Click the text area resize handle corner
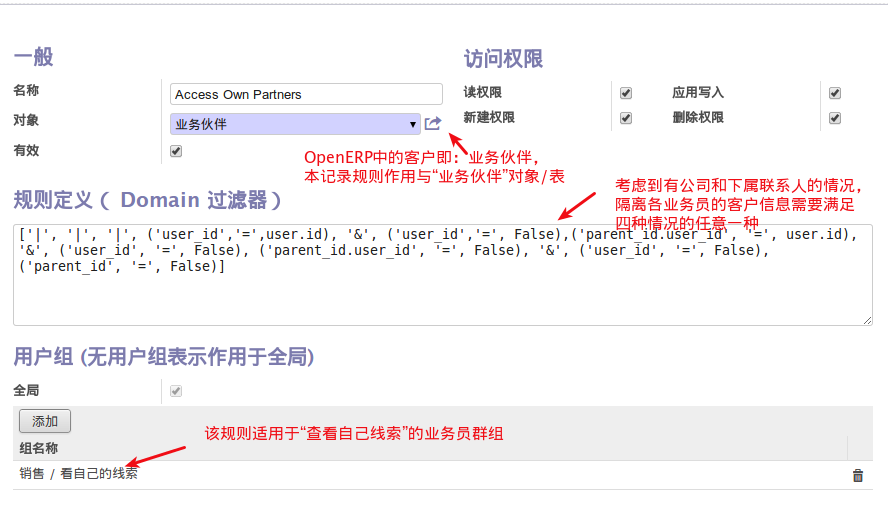Viewport: 890px width, 506px height. (x=867, y=319)
